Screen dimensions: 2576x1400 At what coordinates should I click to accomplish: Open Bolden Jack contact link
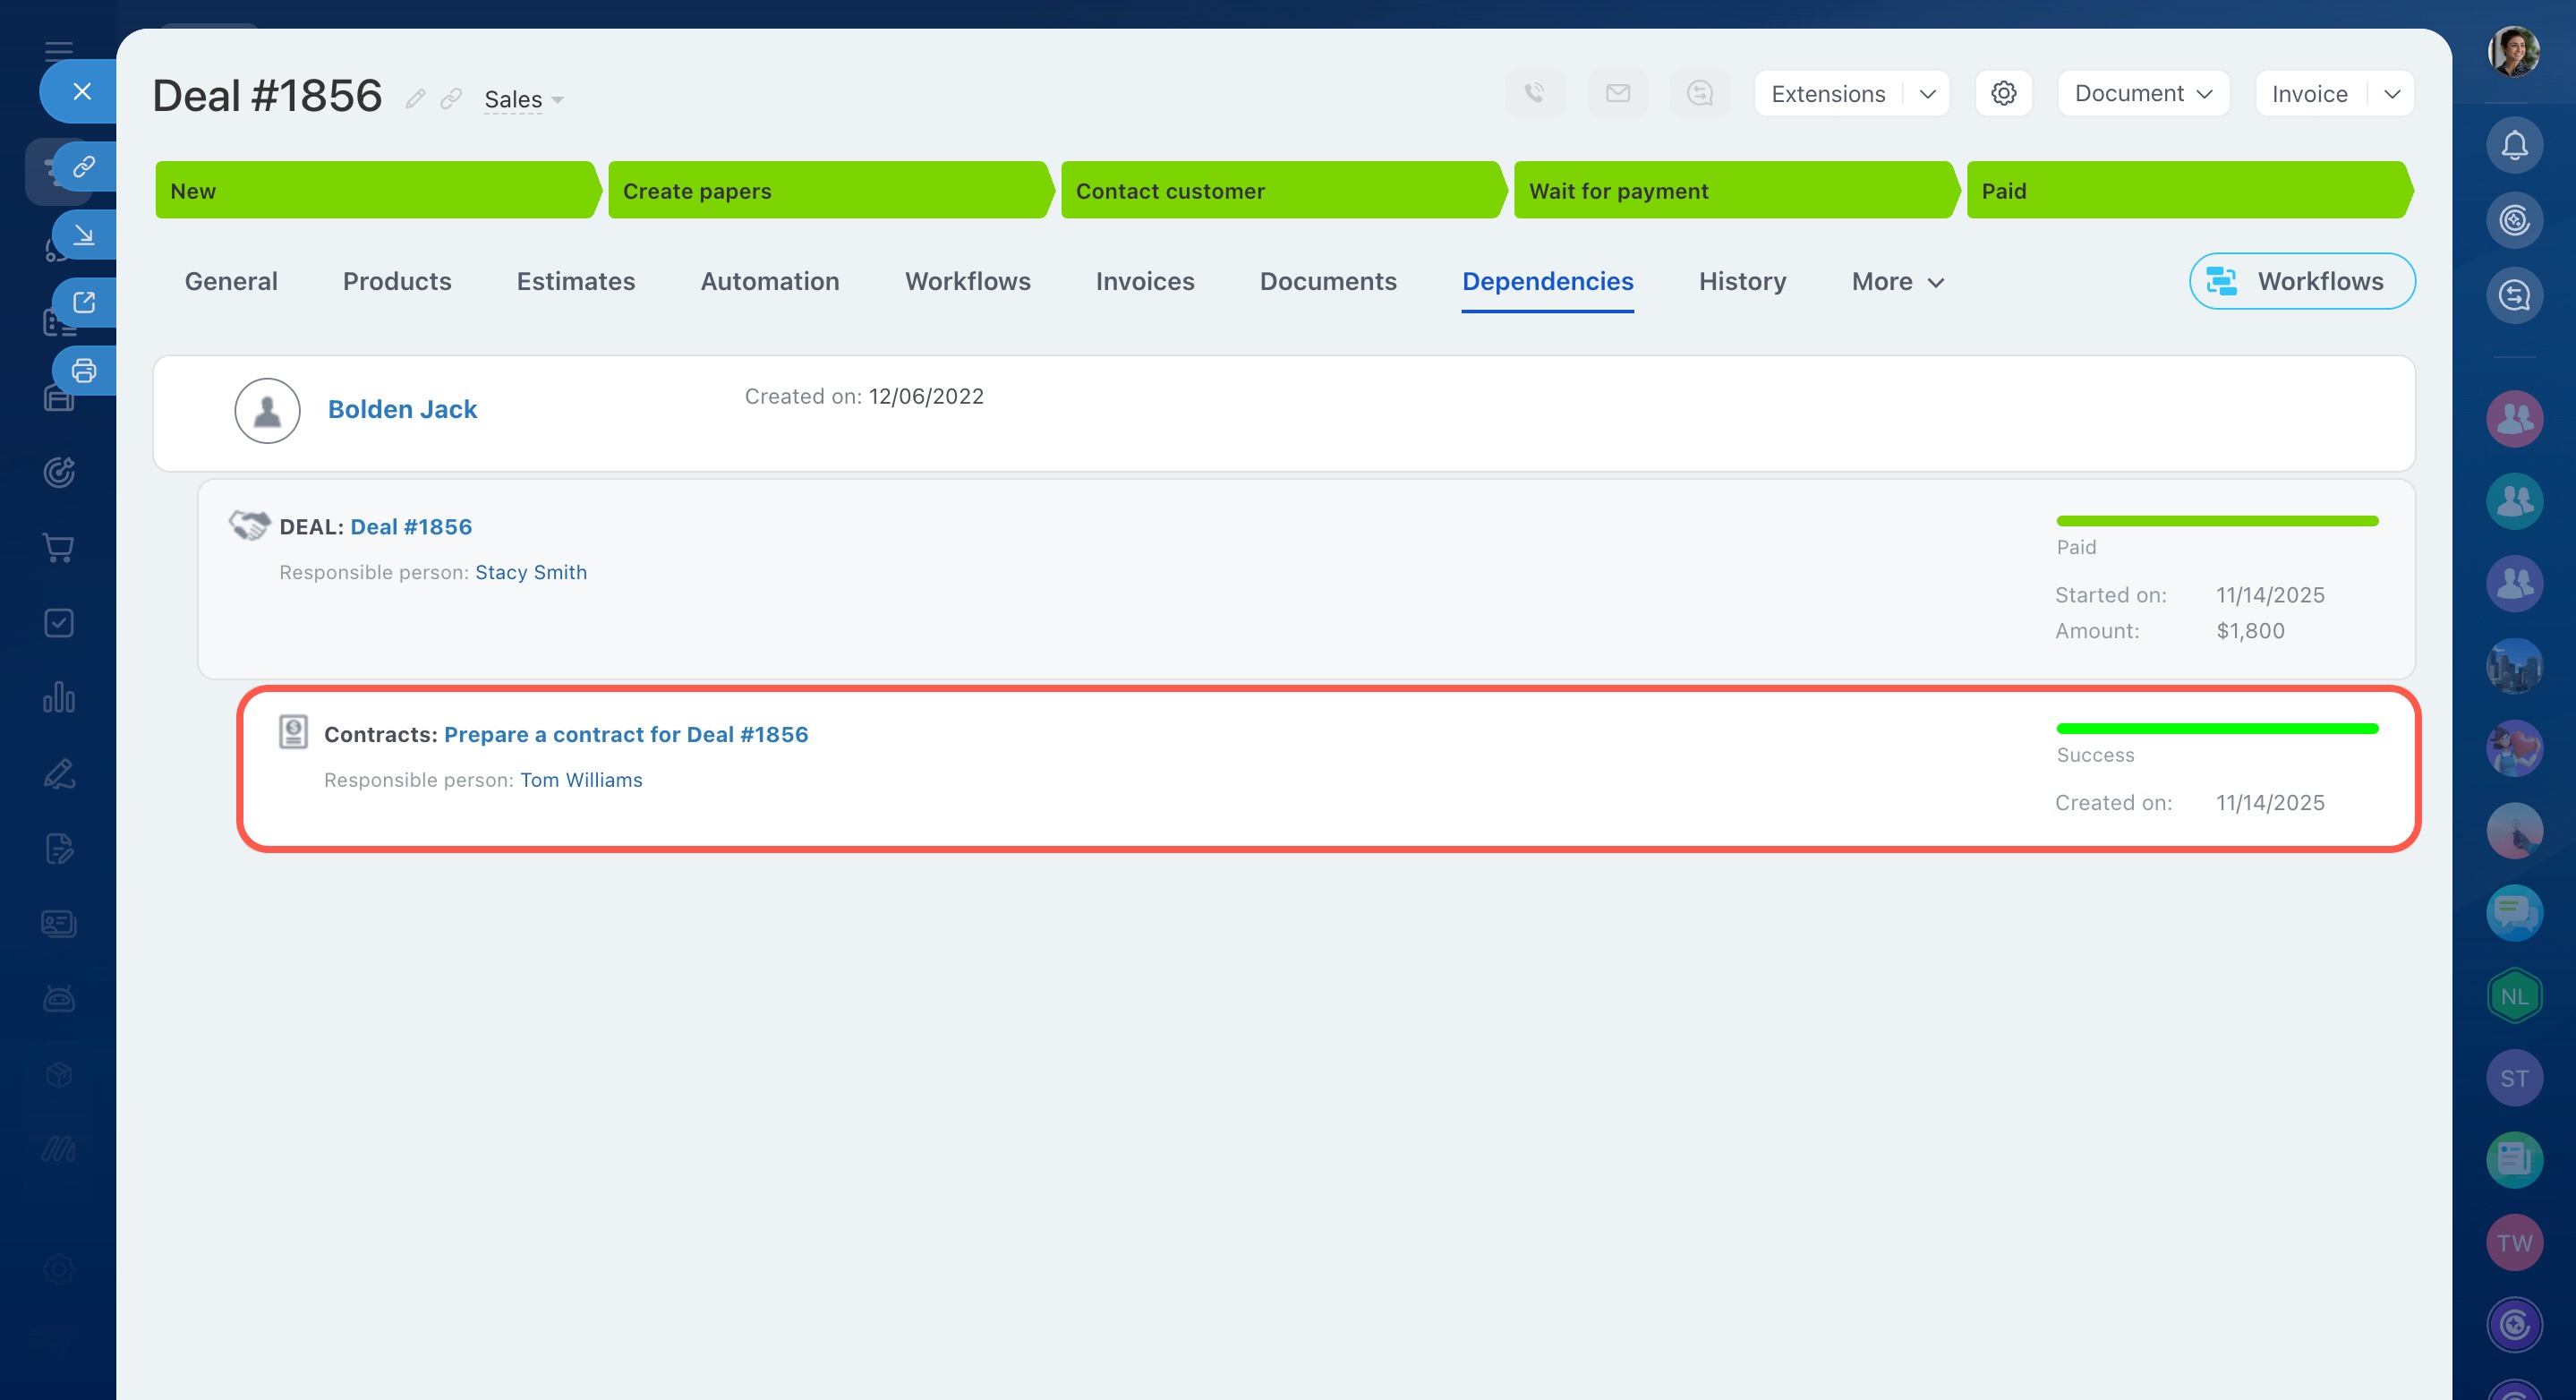pyautogui.click(x=402, y=409)
